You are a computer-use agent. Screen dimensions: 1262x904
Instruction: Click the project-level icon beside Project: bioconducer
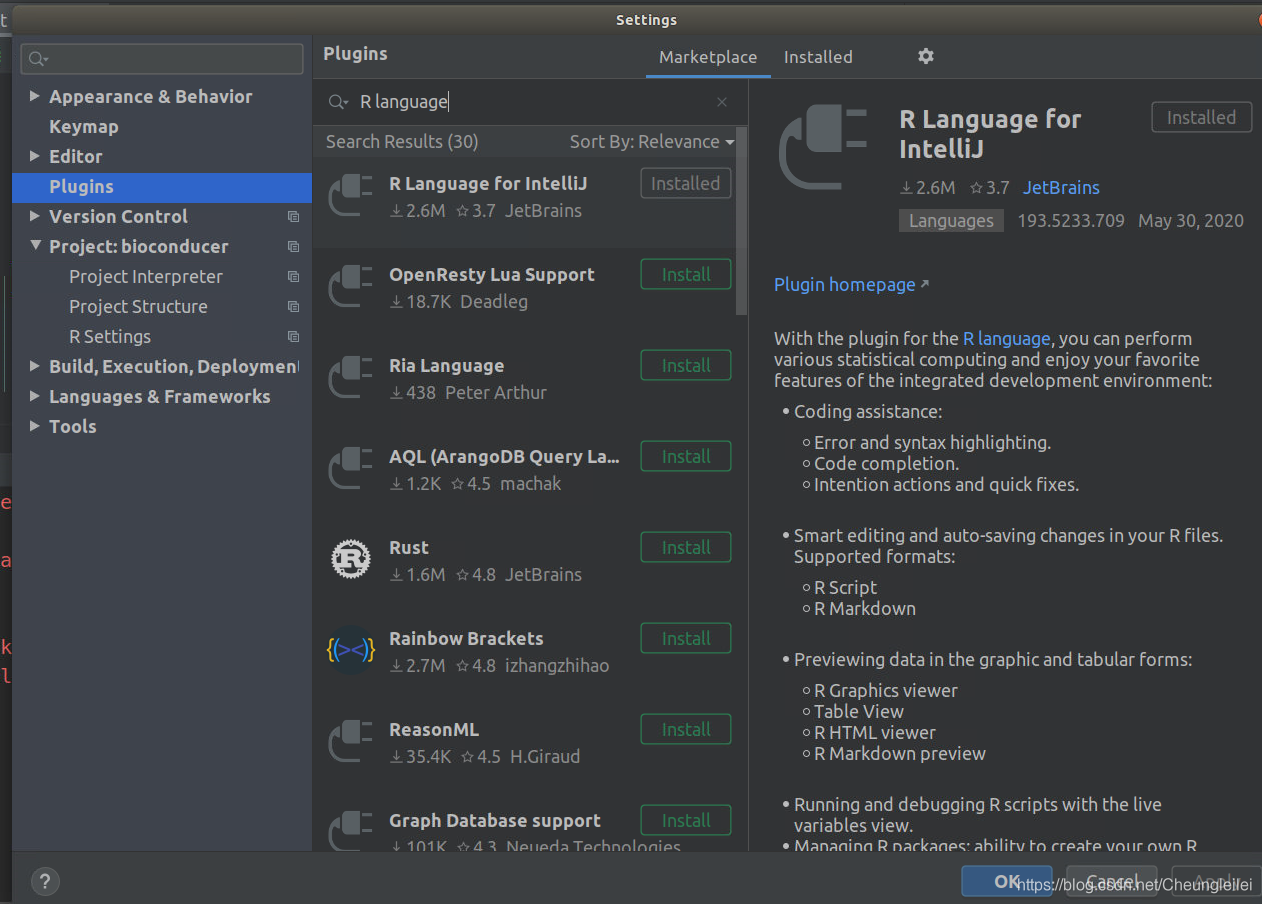(x=293, y=247)
